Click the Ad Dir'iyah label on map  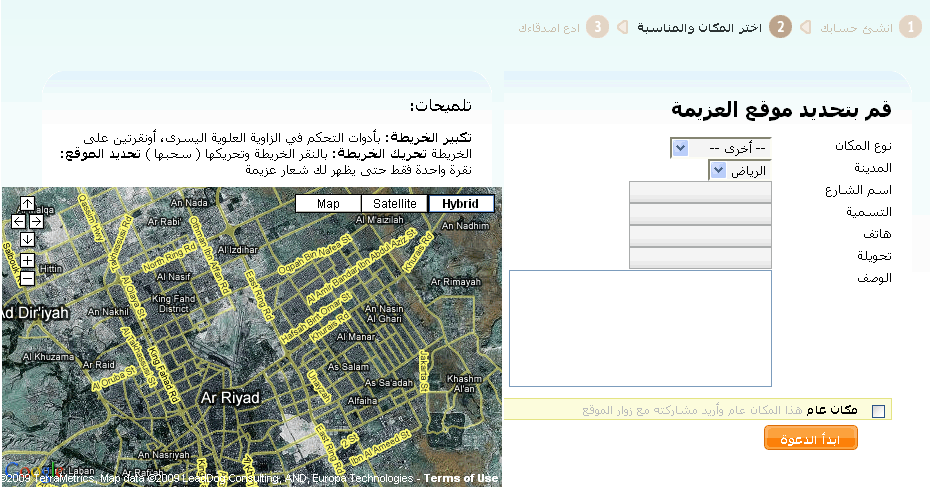point(36,313)
